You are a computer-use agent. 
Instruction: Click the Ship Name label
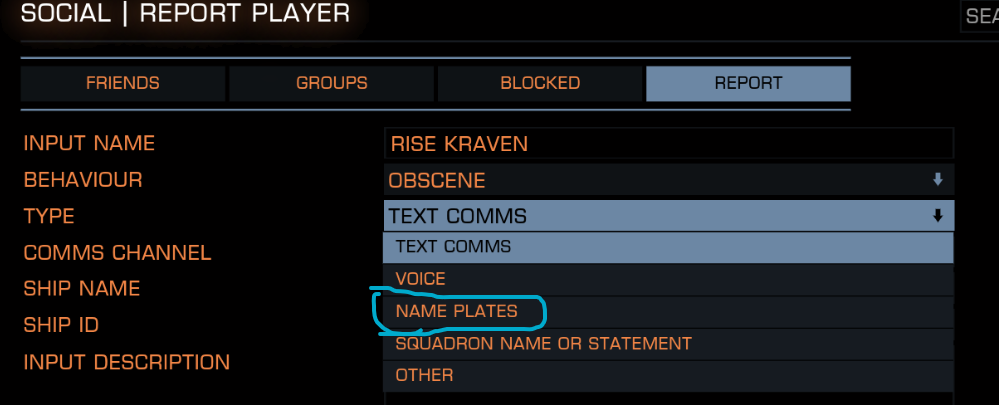point(82,289)
